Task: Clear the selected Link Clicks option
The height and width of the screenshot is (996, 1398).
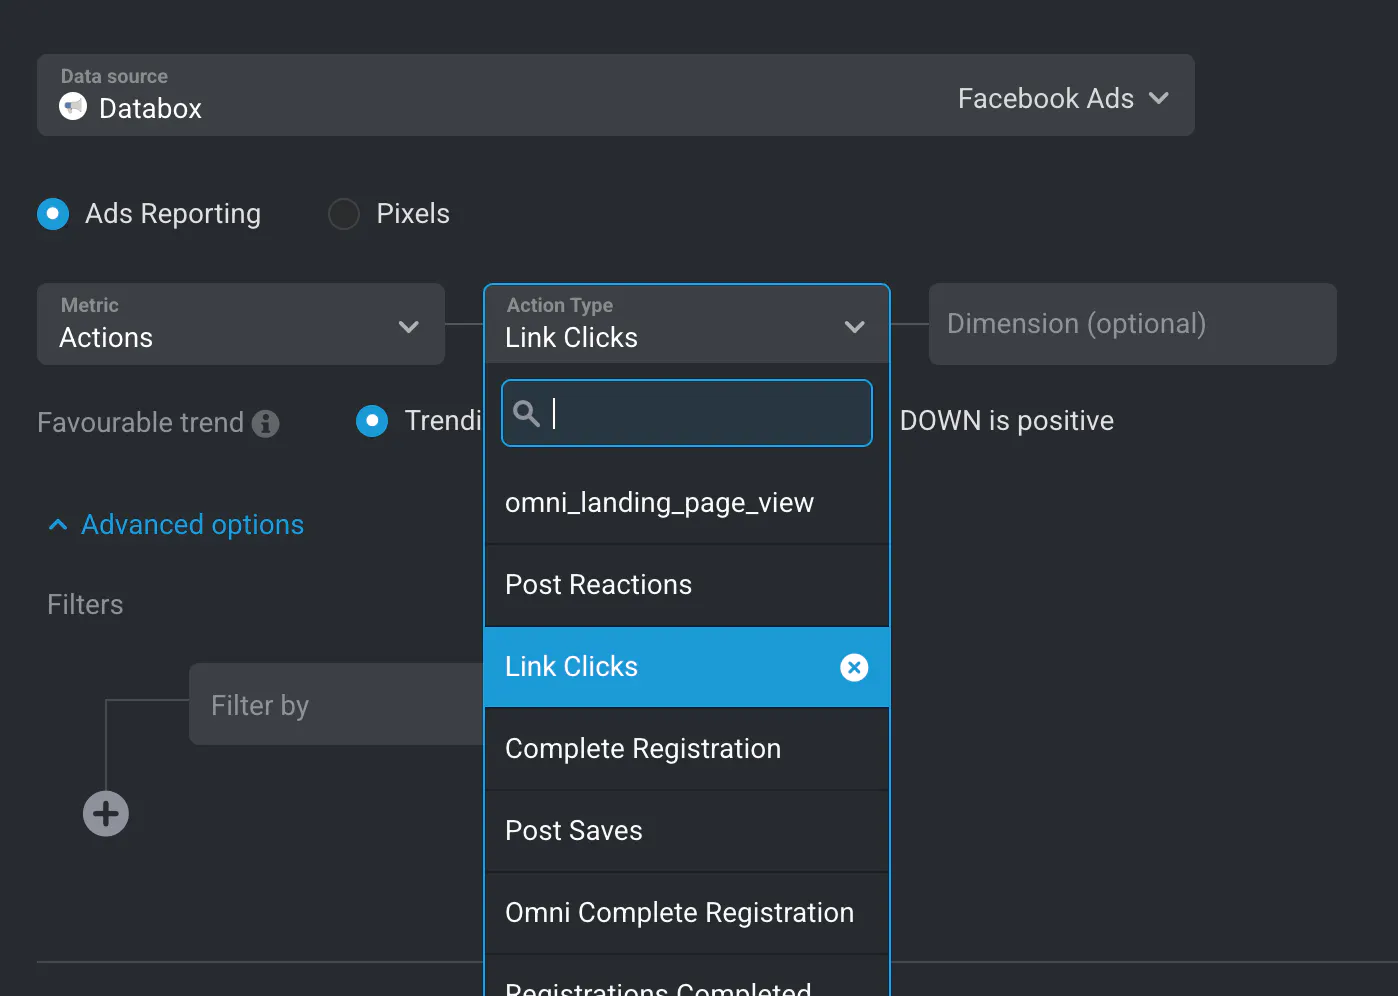Action: point(854,667)
